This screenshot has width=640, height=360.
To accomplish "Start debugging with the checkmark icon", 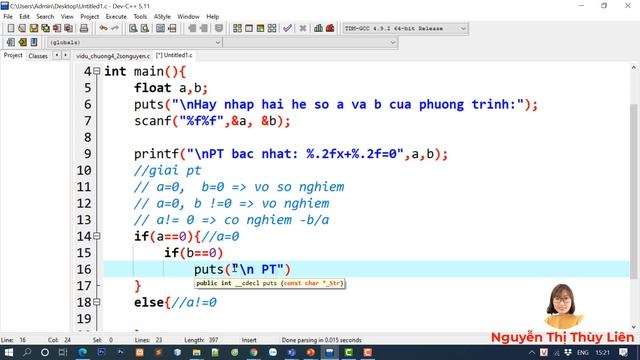I will click(x=287, y=28).
